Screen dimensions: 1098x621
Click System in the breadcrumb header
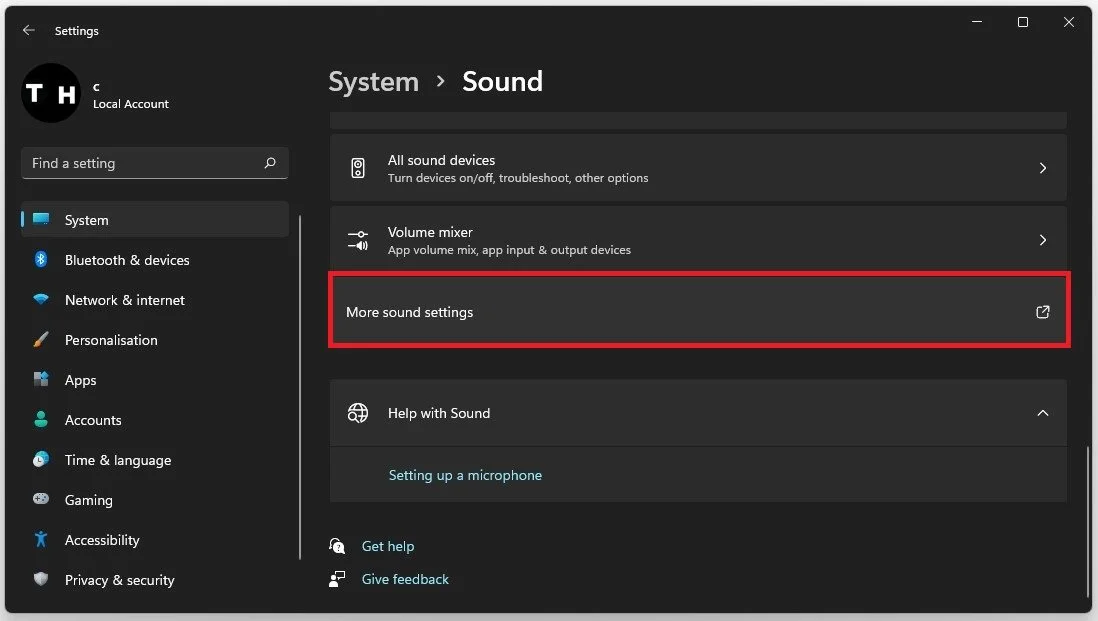pyautogui.click(x=373, y=81)
